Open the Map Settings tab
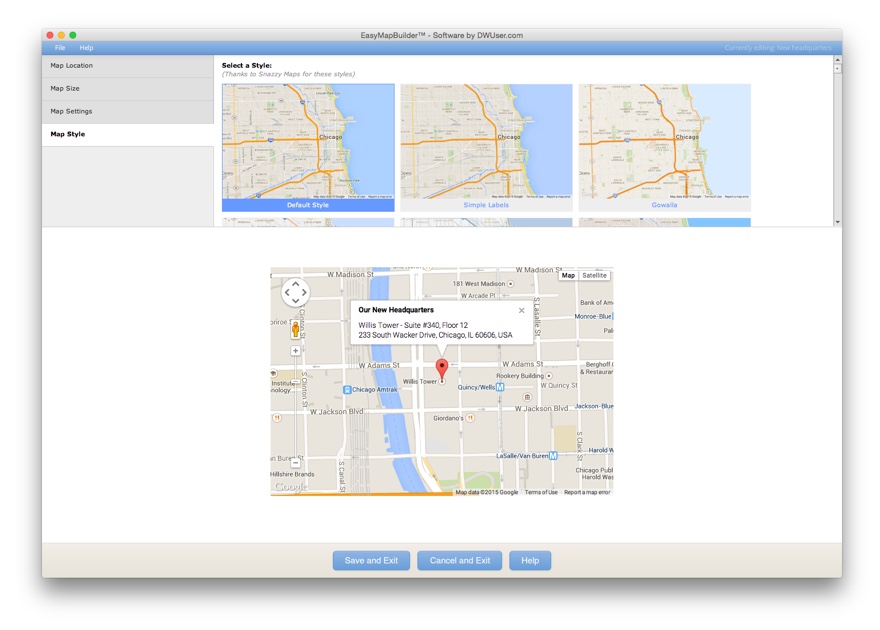880x630 pixels. click(x=128, y=112)
